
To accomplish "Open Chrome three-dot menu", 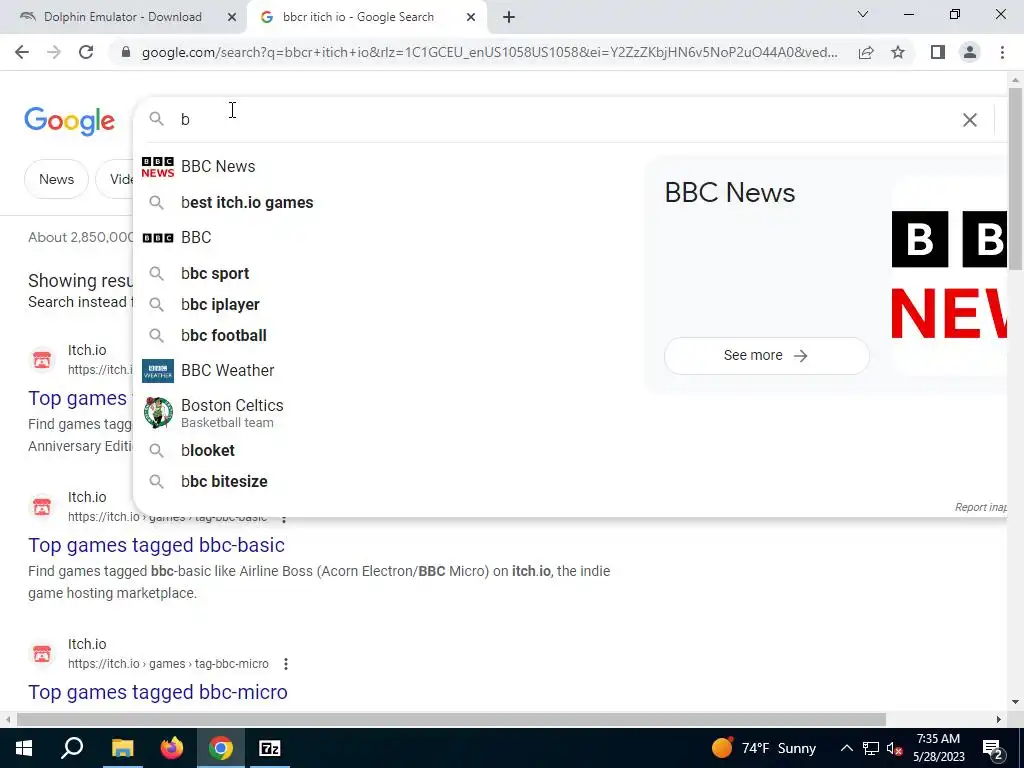I will [1002, 52].
